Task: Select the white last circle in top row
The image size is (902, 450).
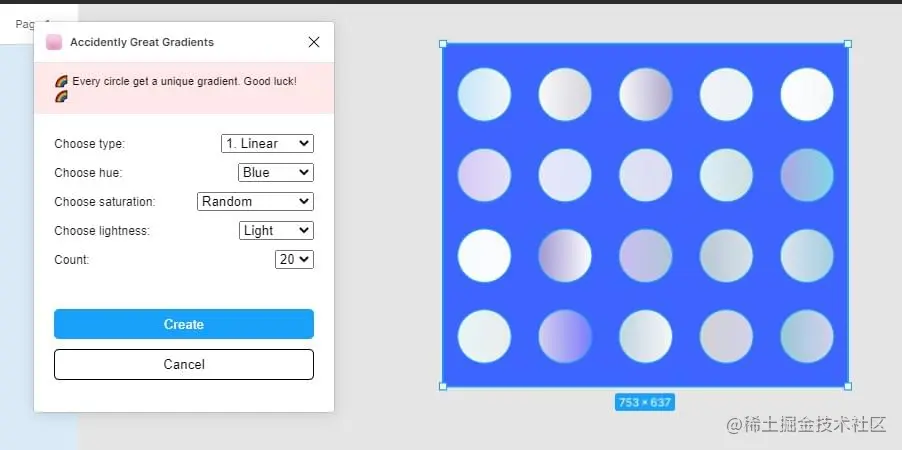Action: 807,94
